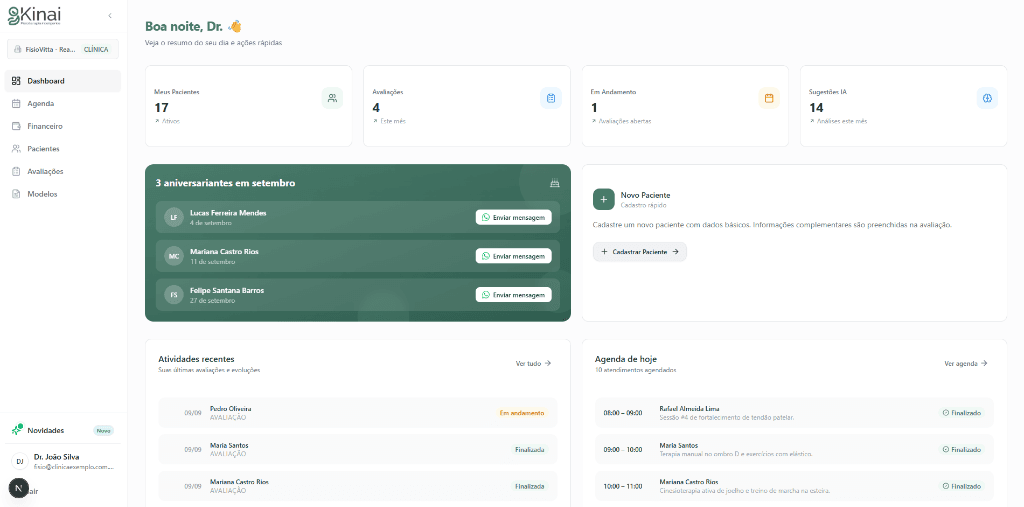Click the Em Andamento calendar icon
This screenshot has height=507, width=1024.
769,98
